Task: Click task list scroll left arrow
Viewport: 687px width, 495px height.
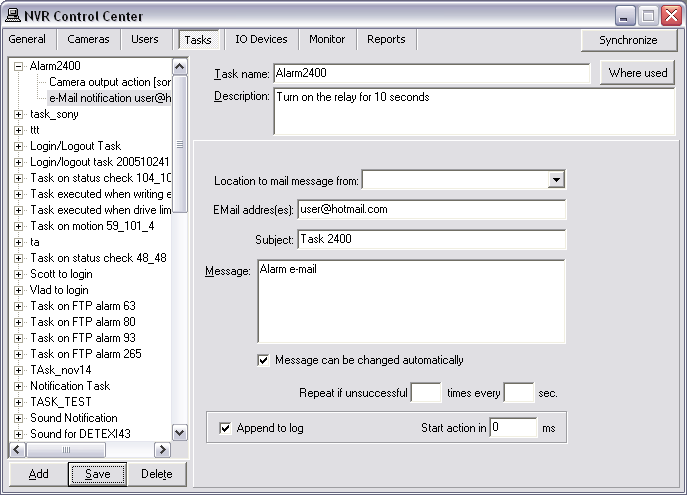Action: [17, 449]
